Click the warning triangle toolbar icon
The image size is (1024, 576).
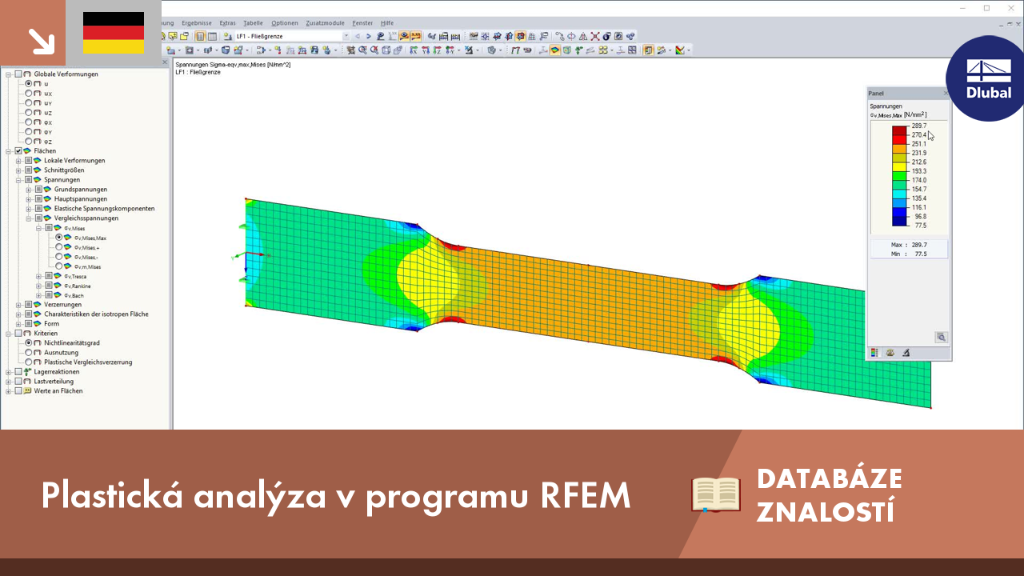(x=583, y=37)
